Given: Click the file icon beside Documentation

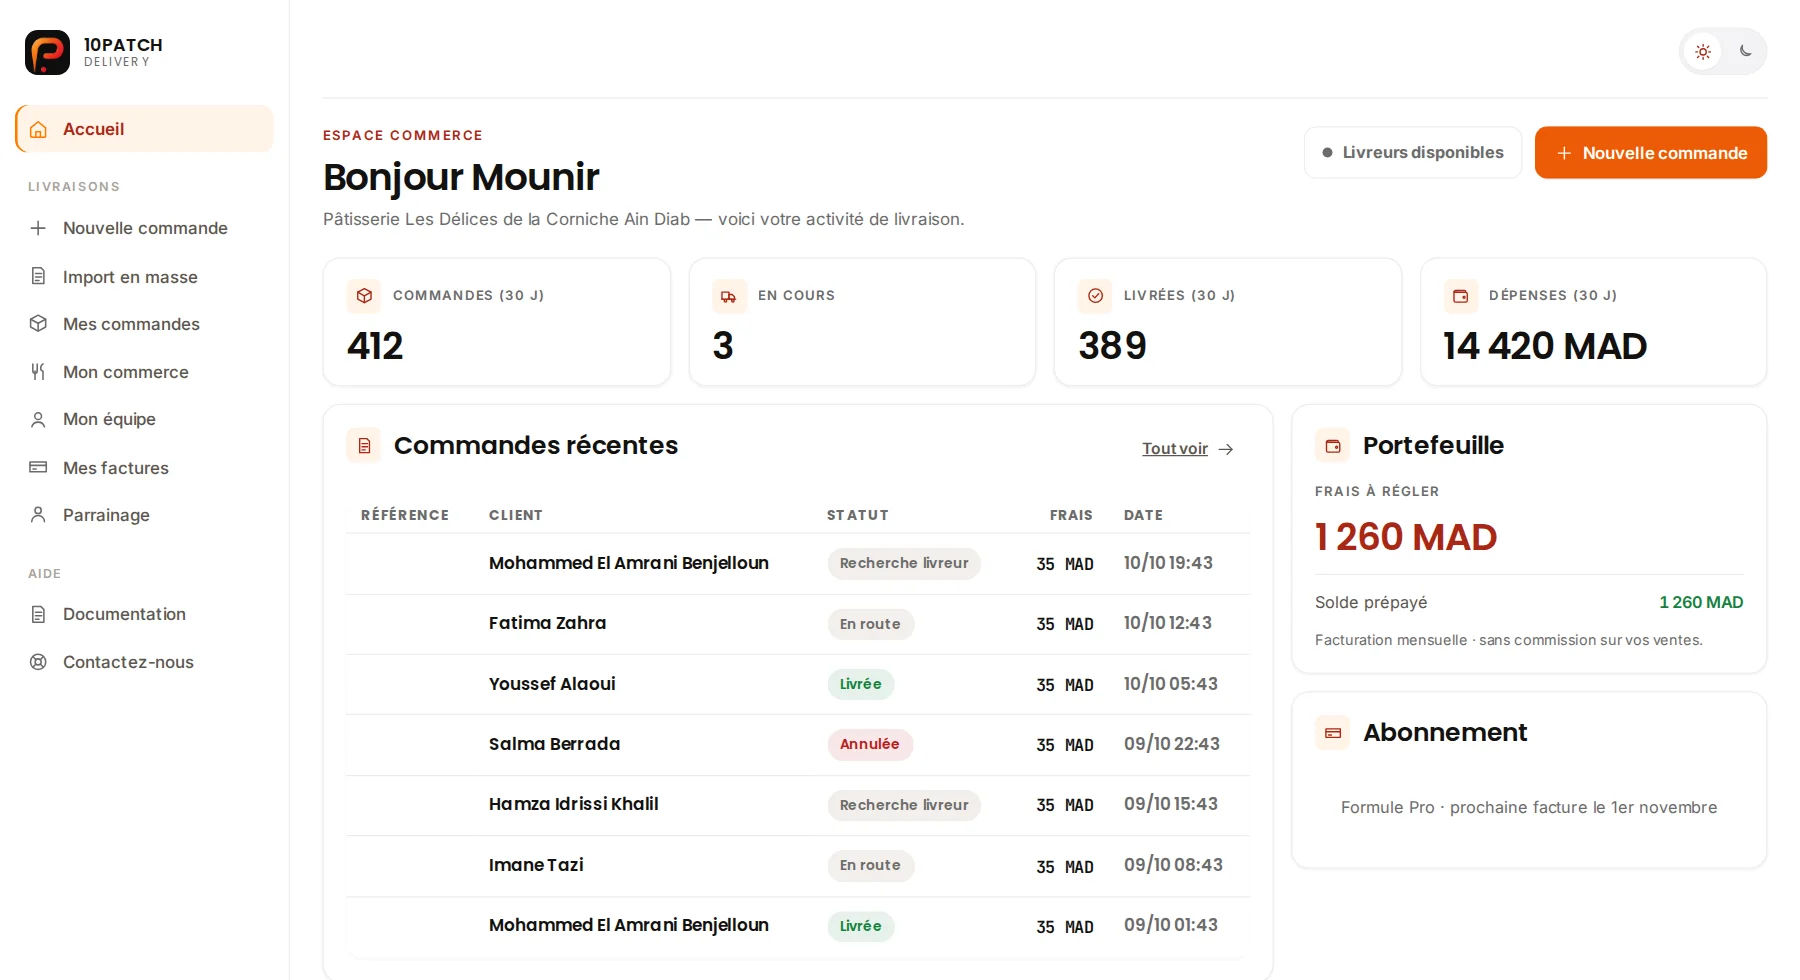Looking at the screenshot, I should pos(38,614).
